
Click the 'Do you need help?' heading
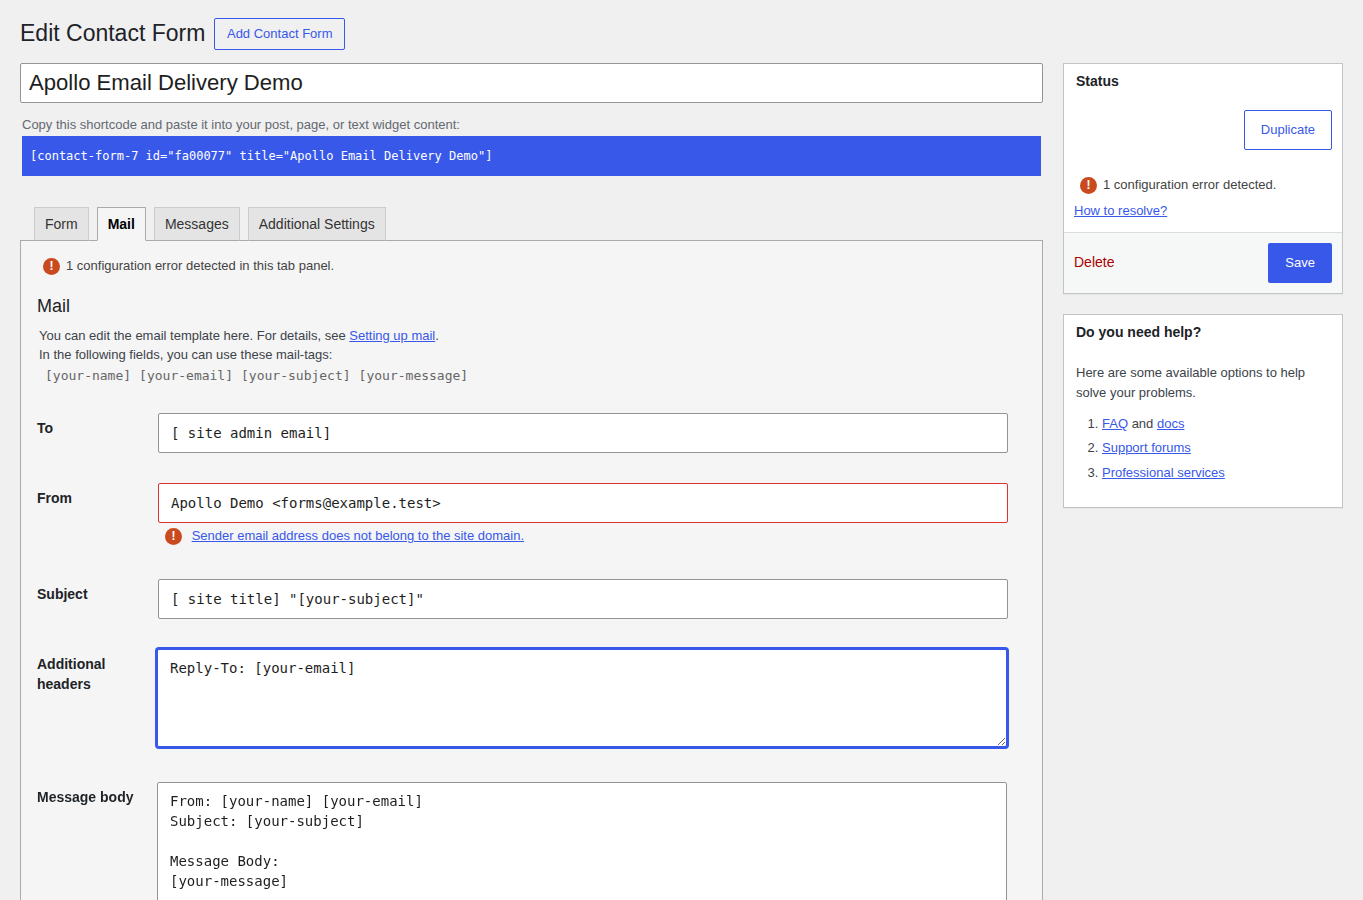pyautogui.click(x=1138, y=332)
